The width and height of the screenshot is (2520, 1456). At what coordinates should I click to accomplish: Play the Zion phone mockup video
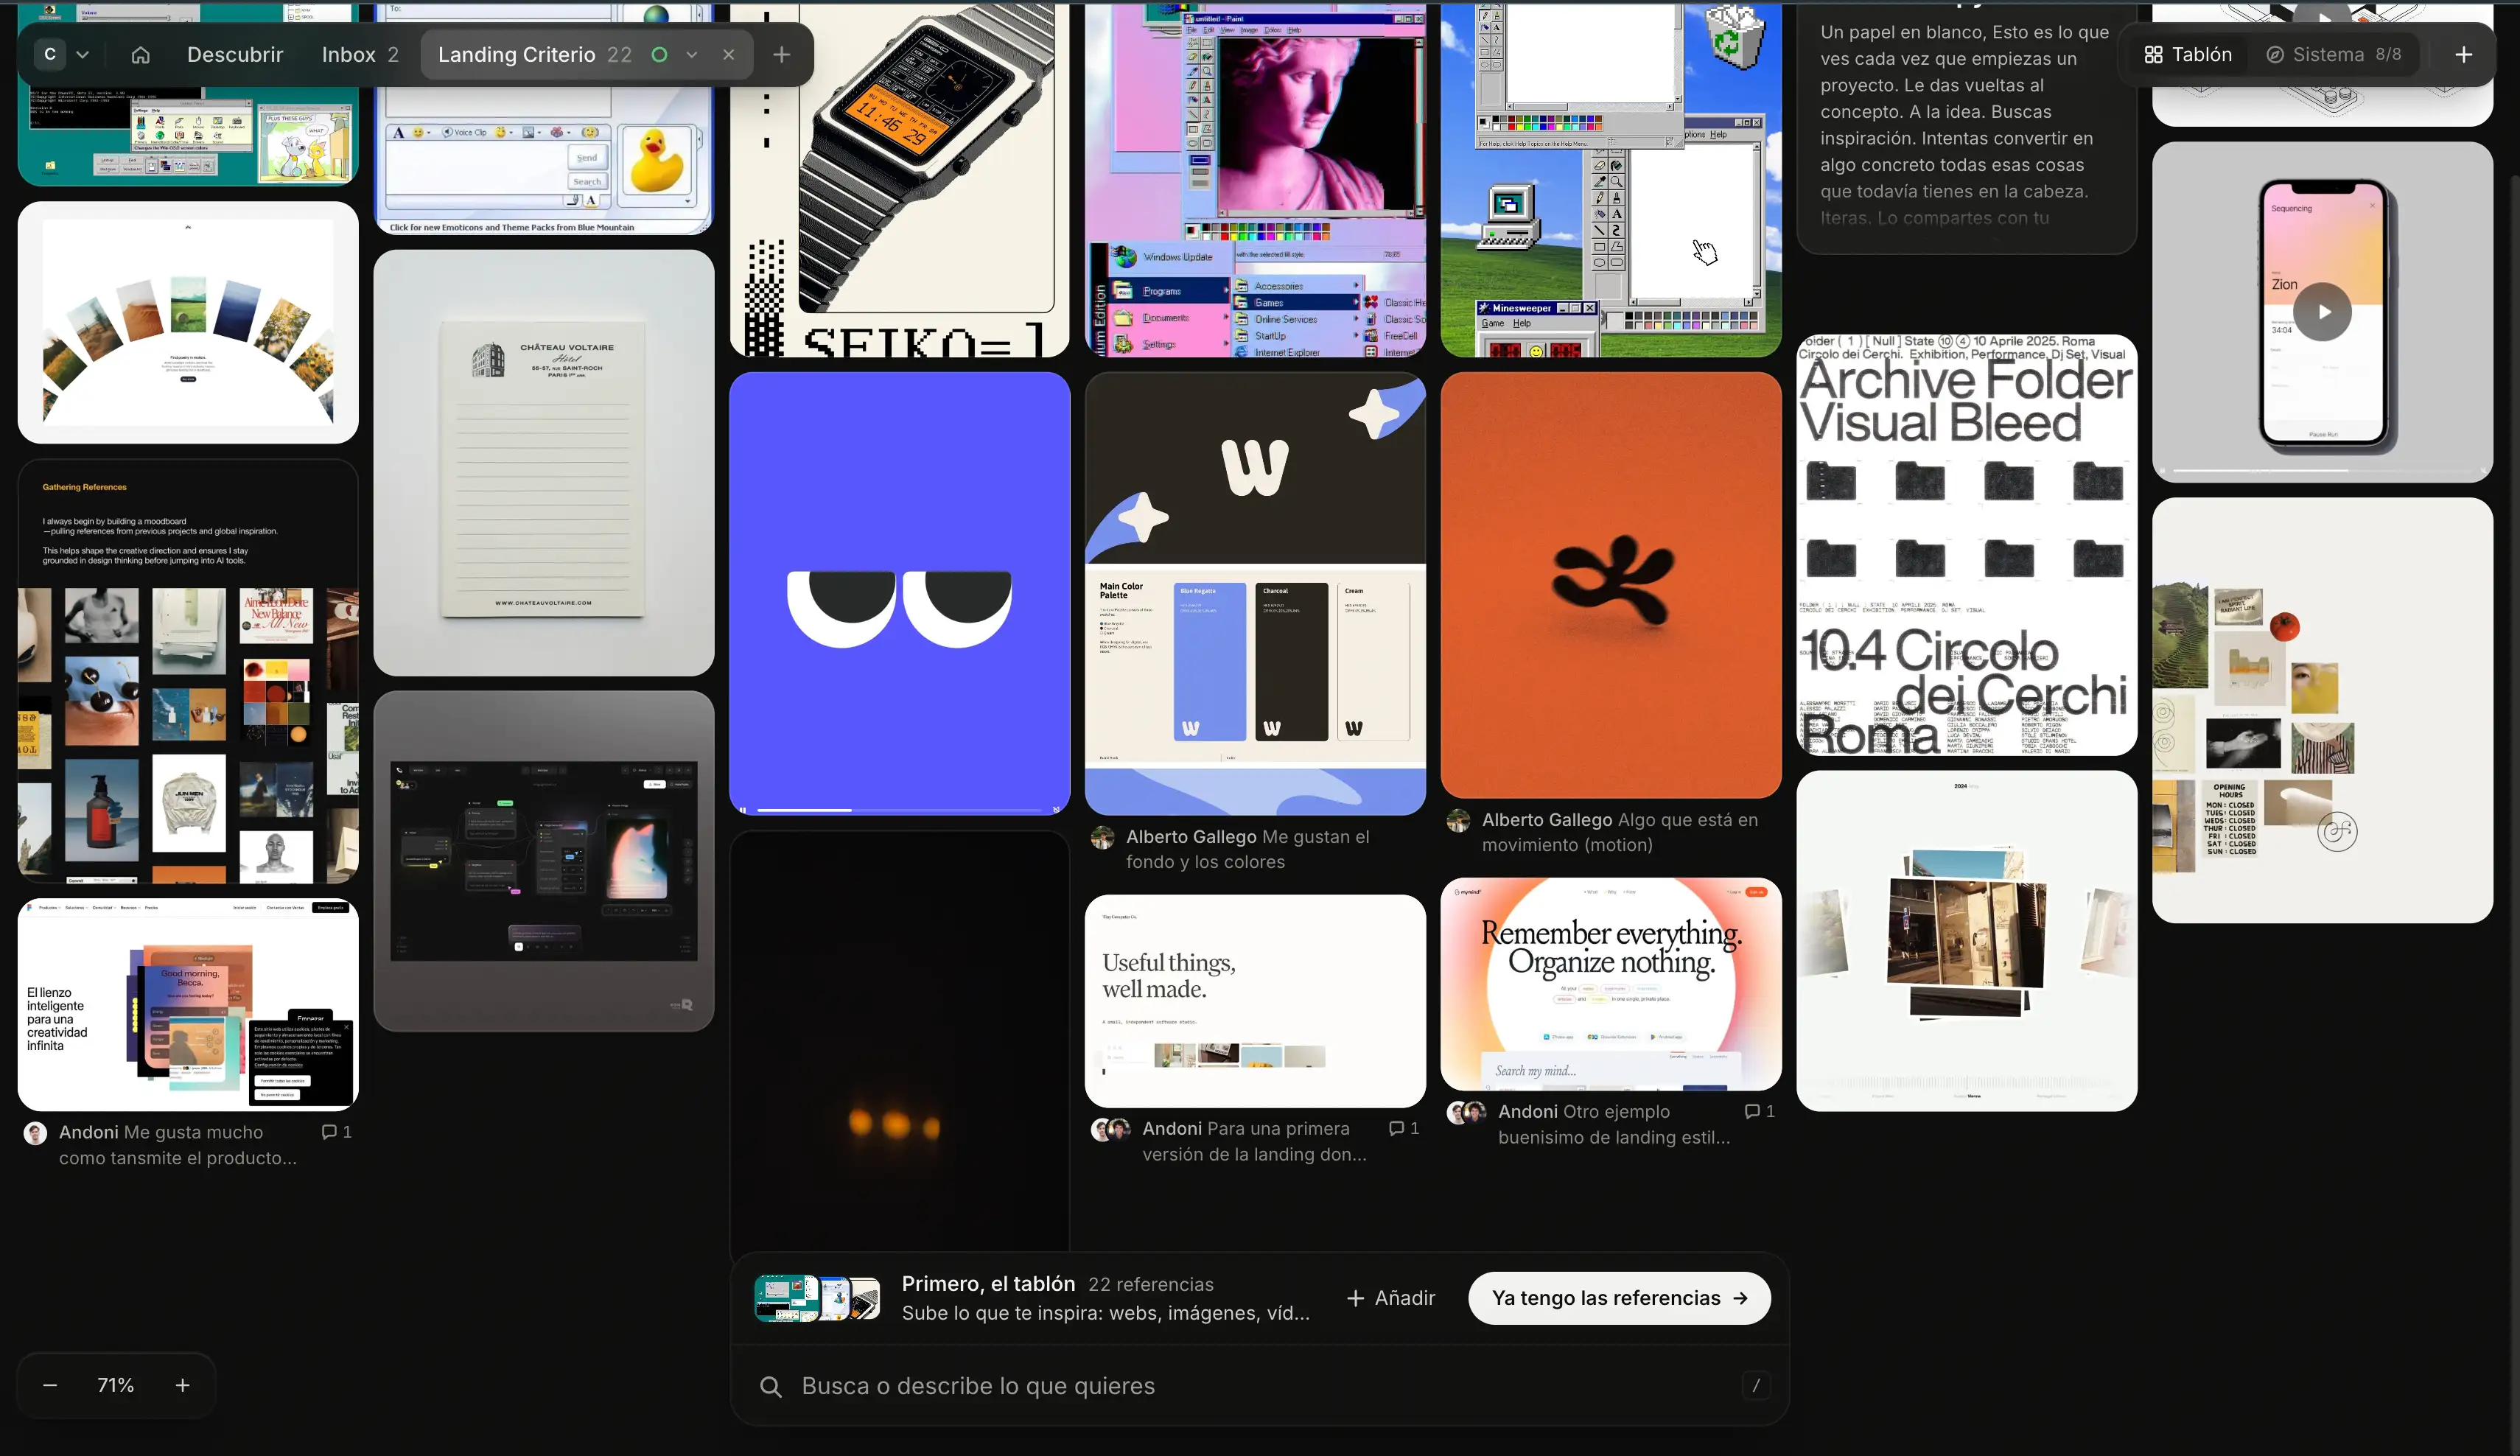[2322, 312]
